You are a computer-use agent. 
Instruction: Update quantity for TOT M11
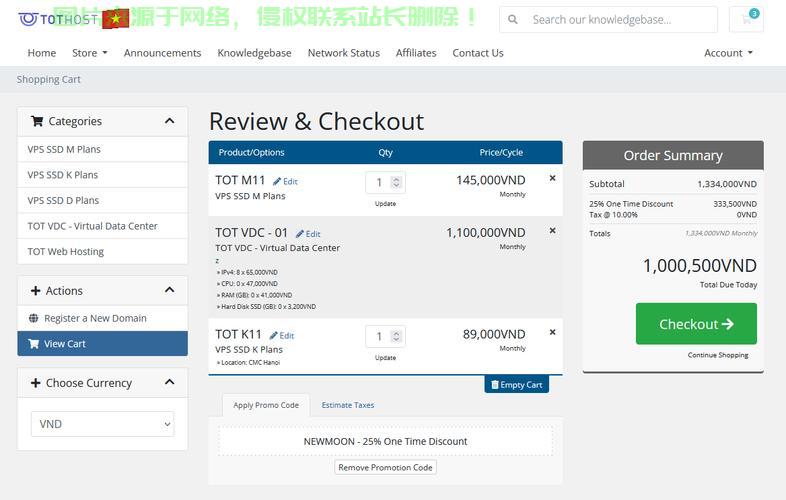point(385,204)
